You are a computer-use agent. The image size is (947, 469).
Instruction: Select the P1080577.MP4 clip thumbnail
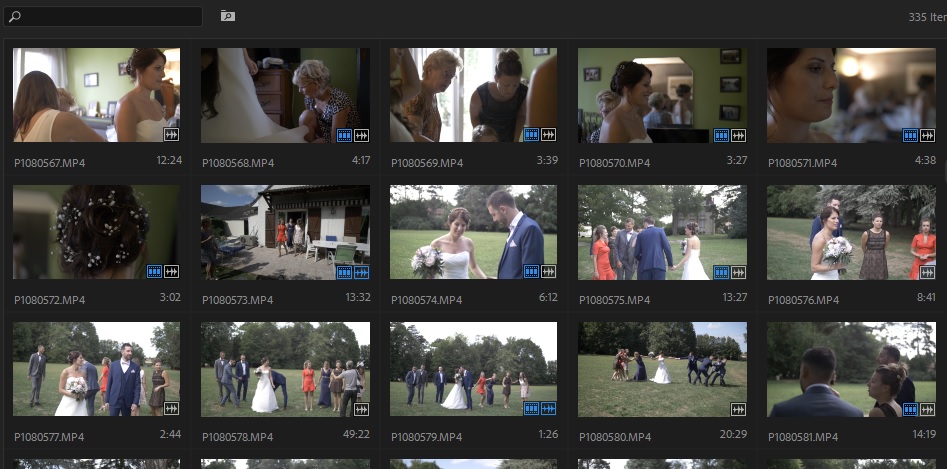tap(97, 369)
